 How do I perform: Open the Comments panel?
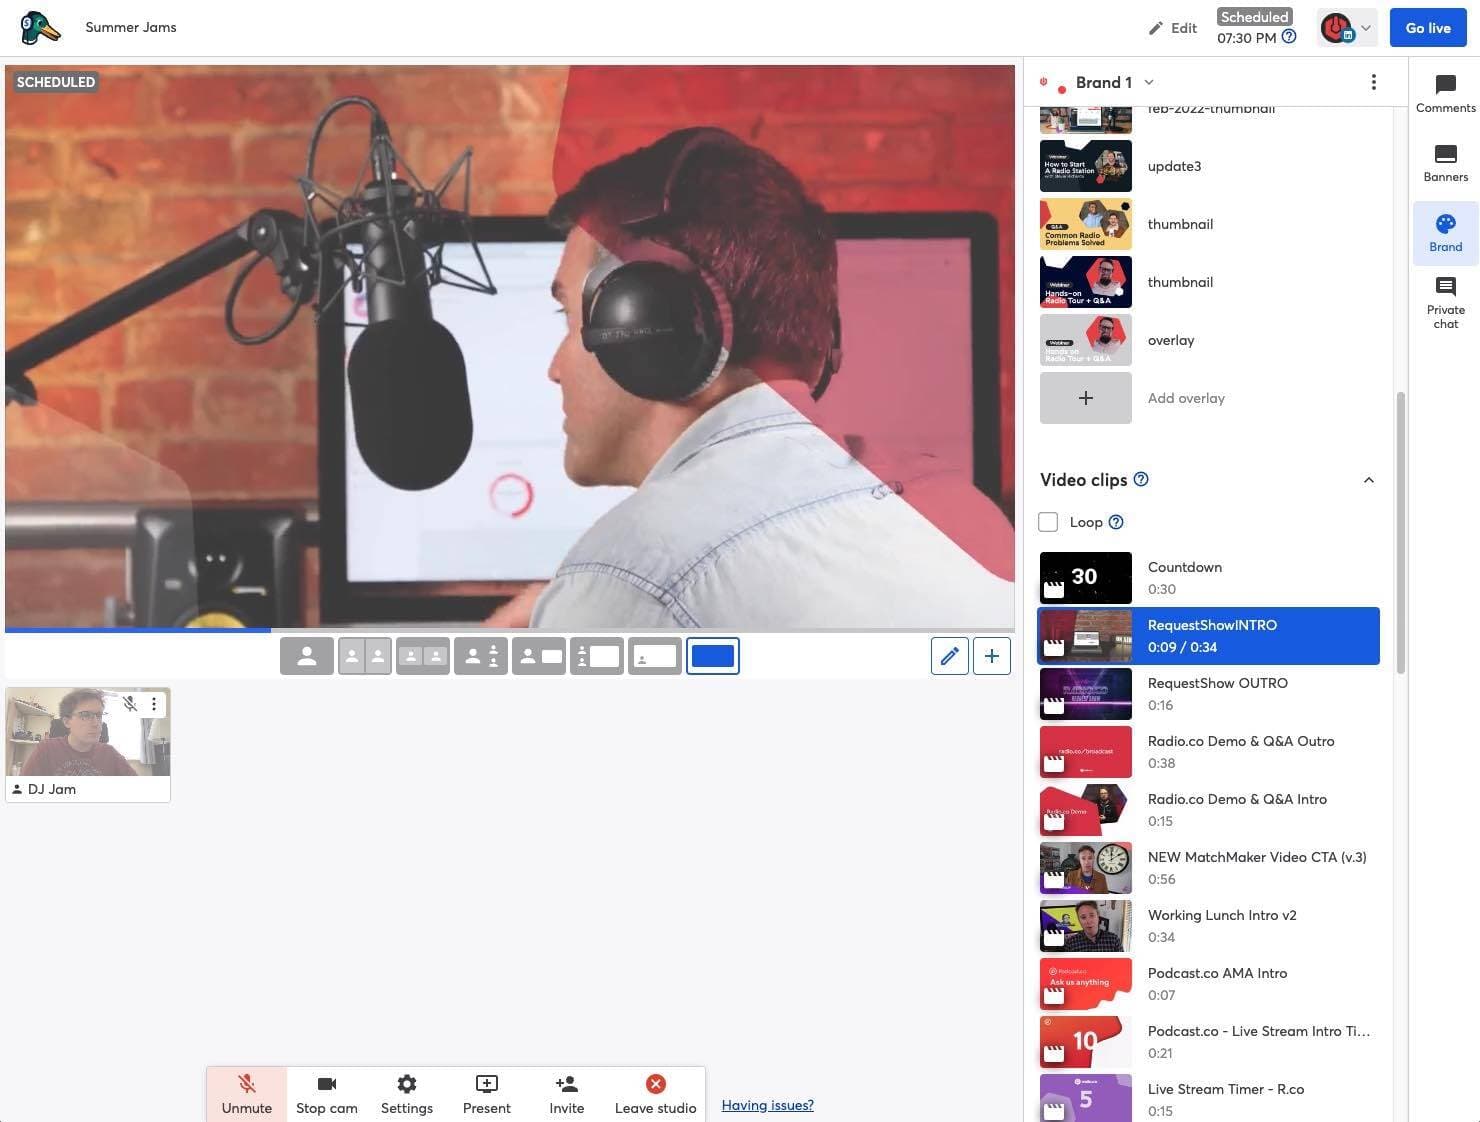point(1445,93)
